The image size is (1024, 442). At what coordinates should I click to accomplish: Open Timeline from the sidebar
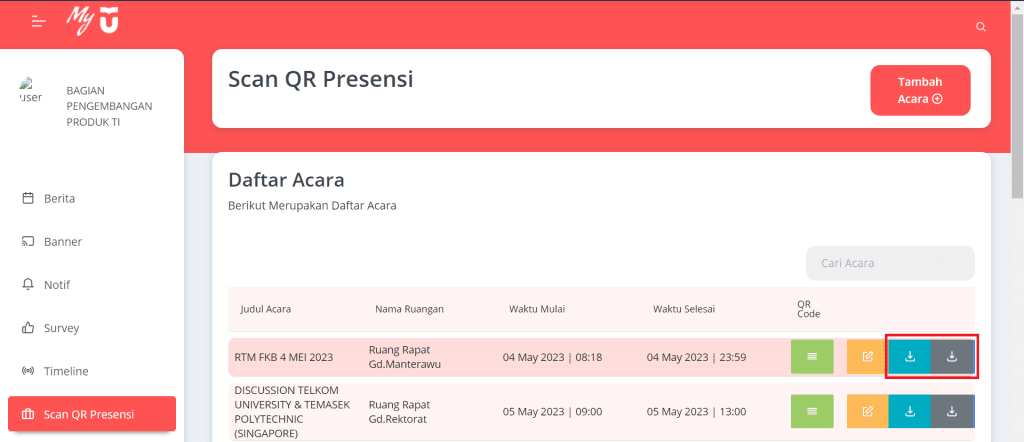pyautogui.click(x=65, y=371)
